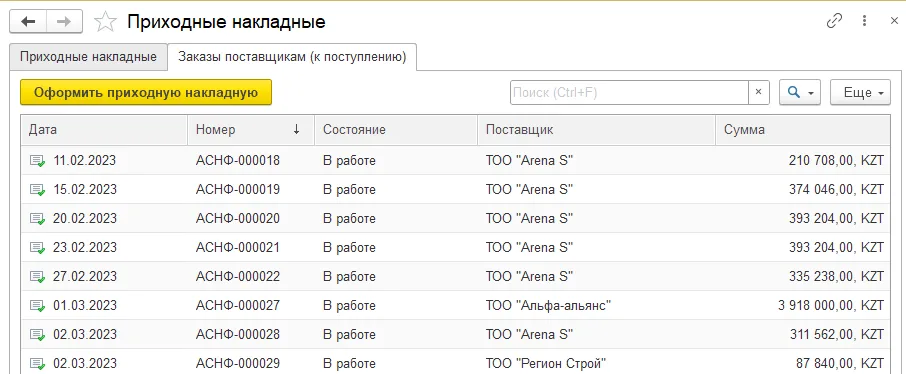Image resolution: width=906 pixels, height=374 pixels.
Task: Sort by the Состояние column header
Action: pos(396,129)
